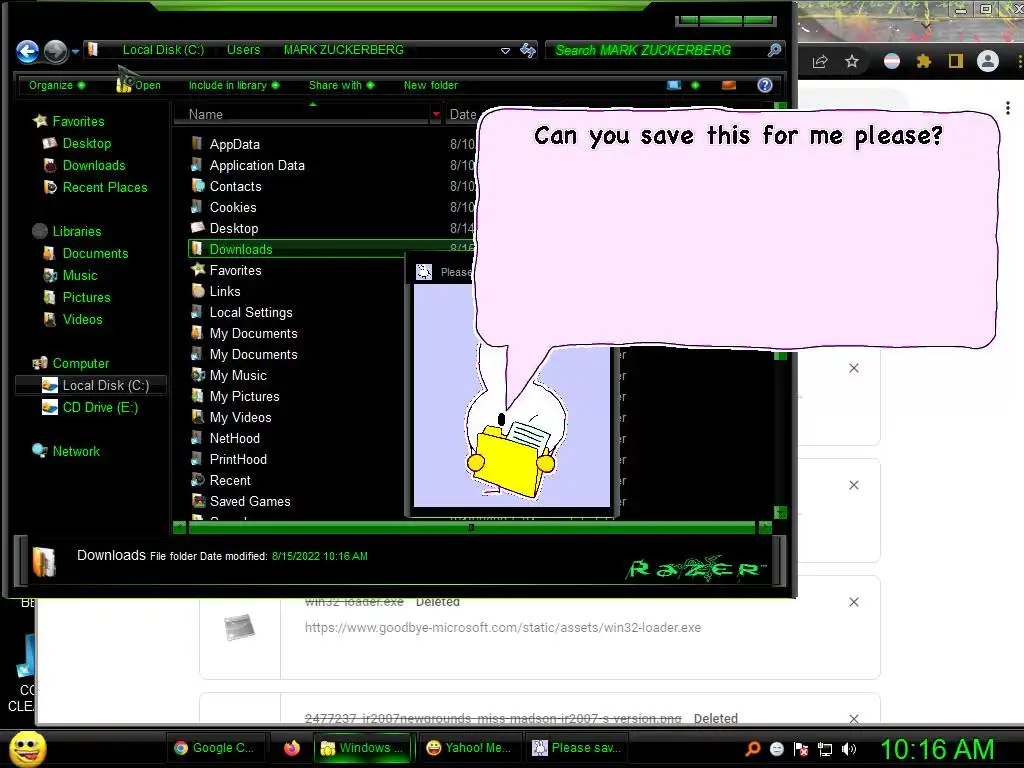Viewport: 1024px width, 768px height.
Task: Select Users in the address bar
Action: pos(243,50)
